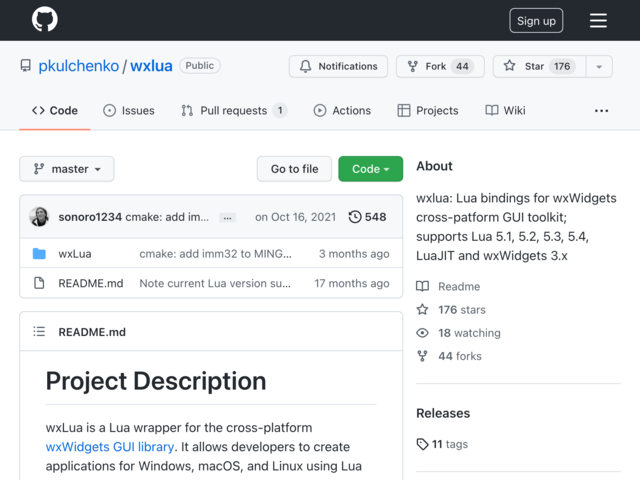
Task: Click the tag icon beside 11 tags
Action: pos(422,444)
